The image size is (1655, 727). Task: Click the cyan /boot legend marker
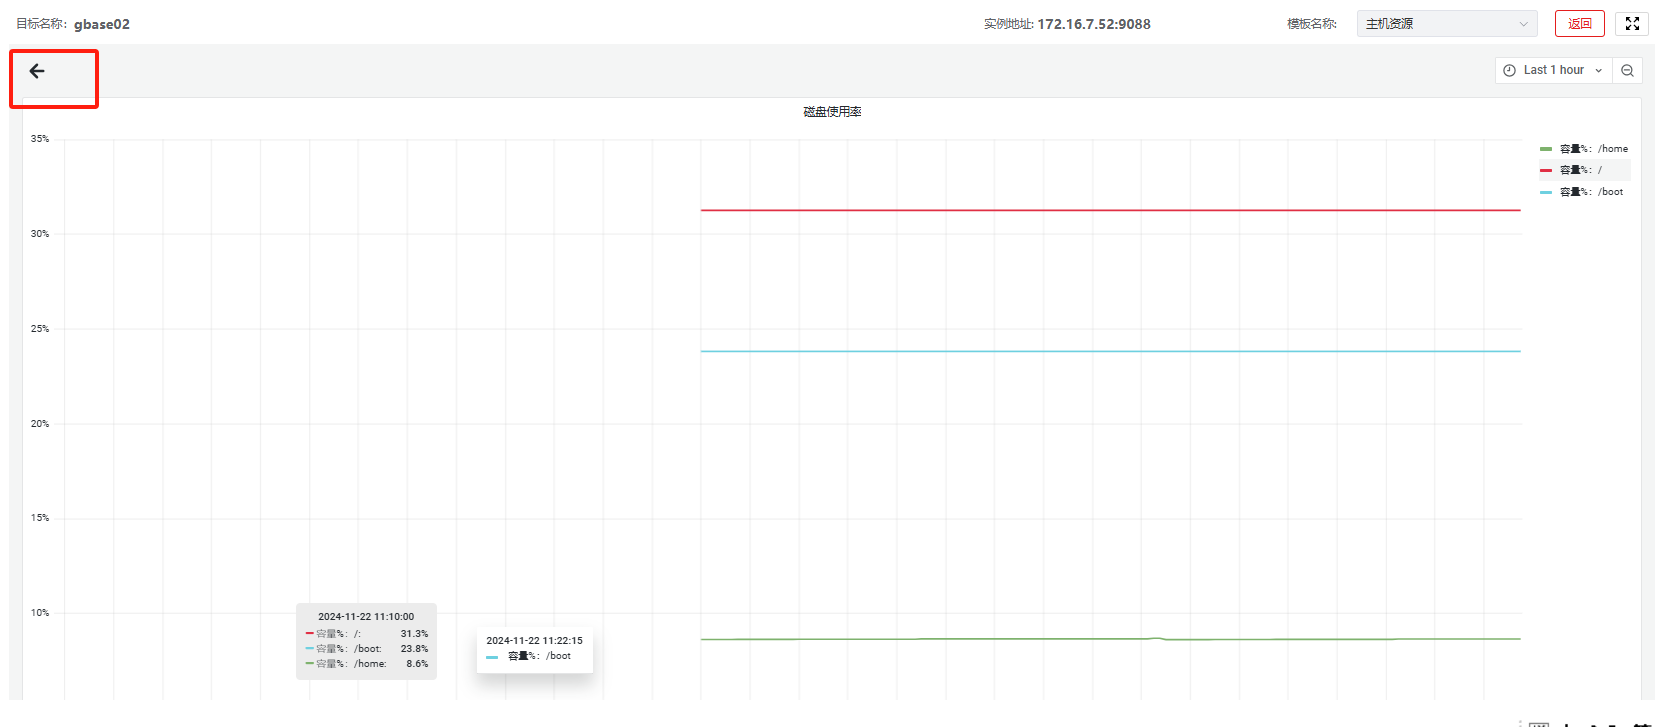coord(1546,192)
